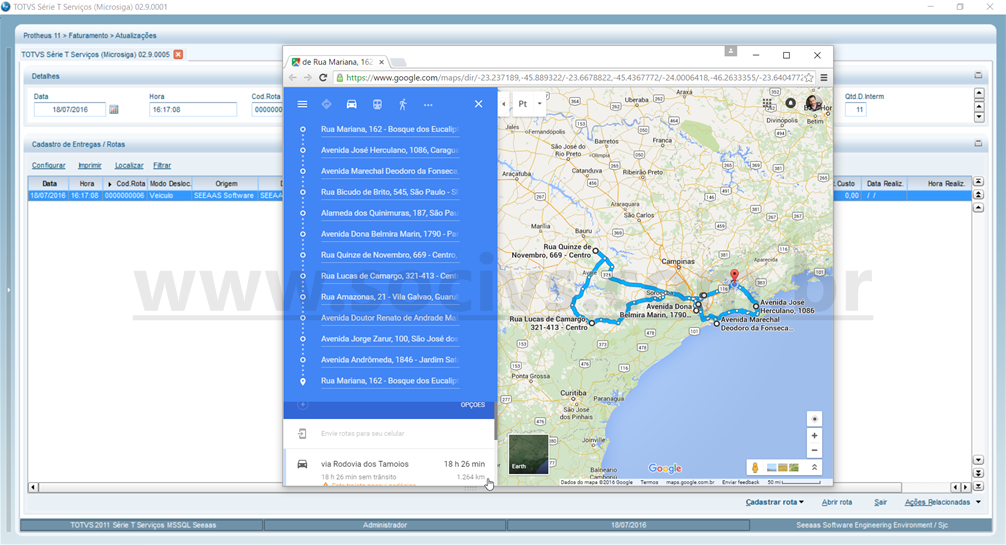Select the car driving mode icon
Image resolution: width=1006 pixels, height=545 pixels.
352,104
